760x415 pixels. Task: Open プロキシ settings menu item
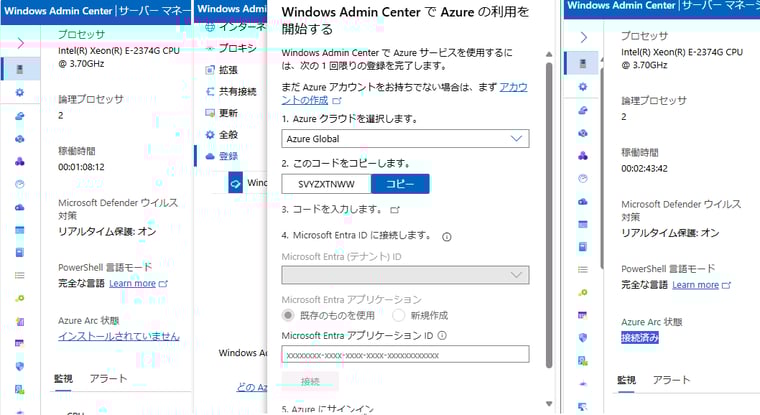(231, 48)
